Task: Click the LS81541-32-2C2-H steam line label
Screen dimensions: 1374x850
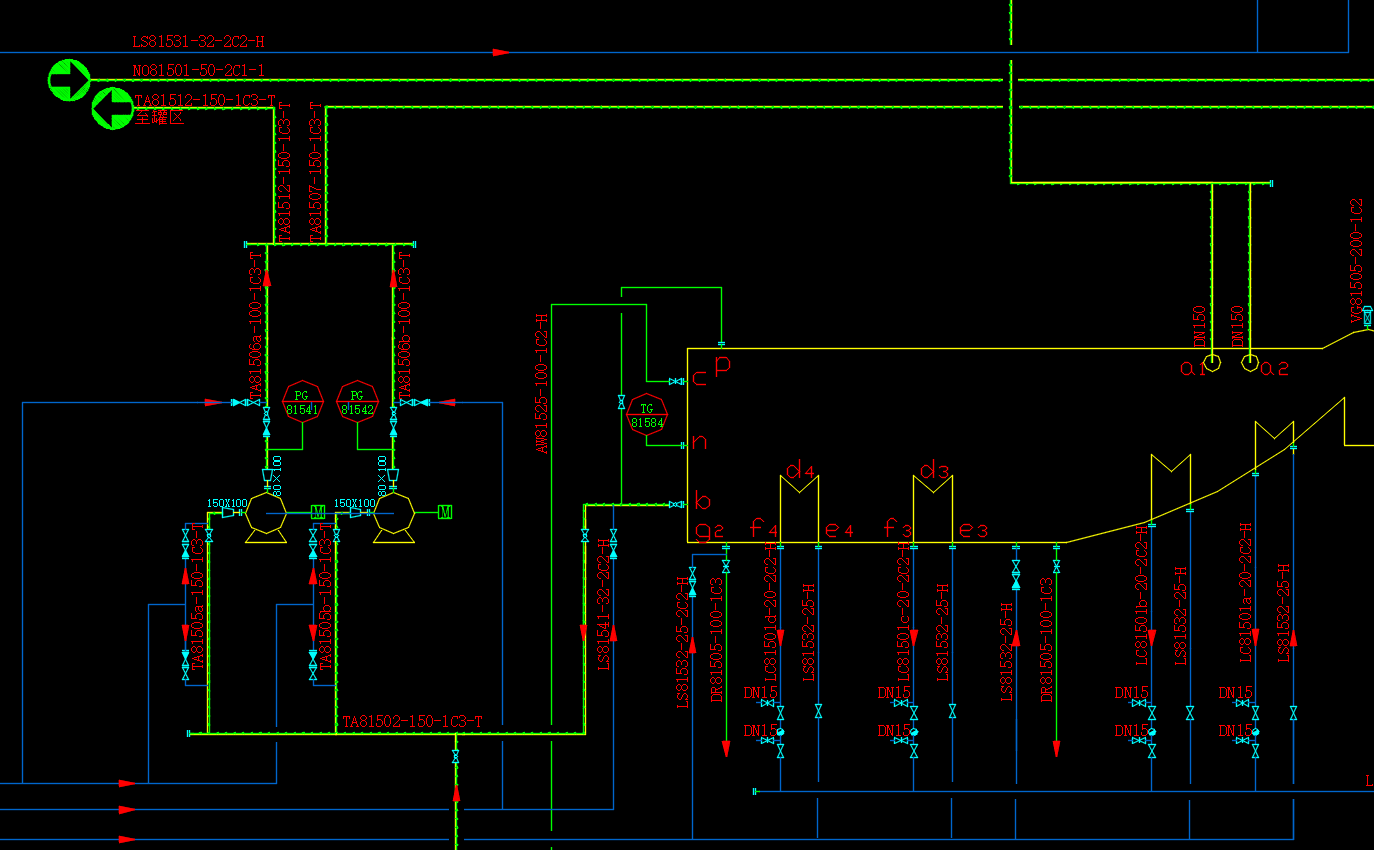Action: tap(604, 605)
